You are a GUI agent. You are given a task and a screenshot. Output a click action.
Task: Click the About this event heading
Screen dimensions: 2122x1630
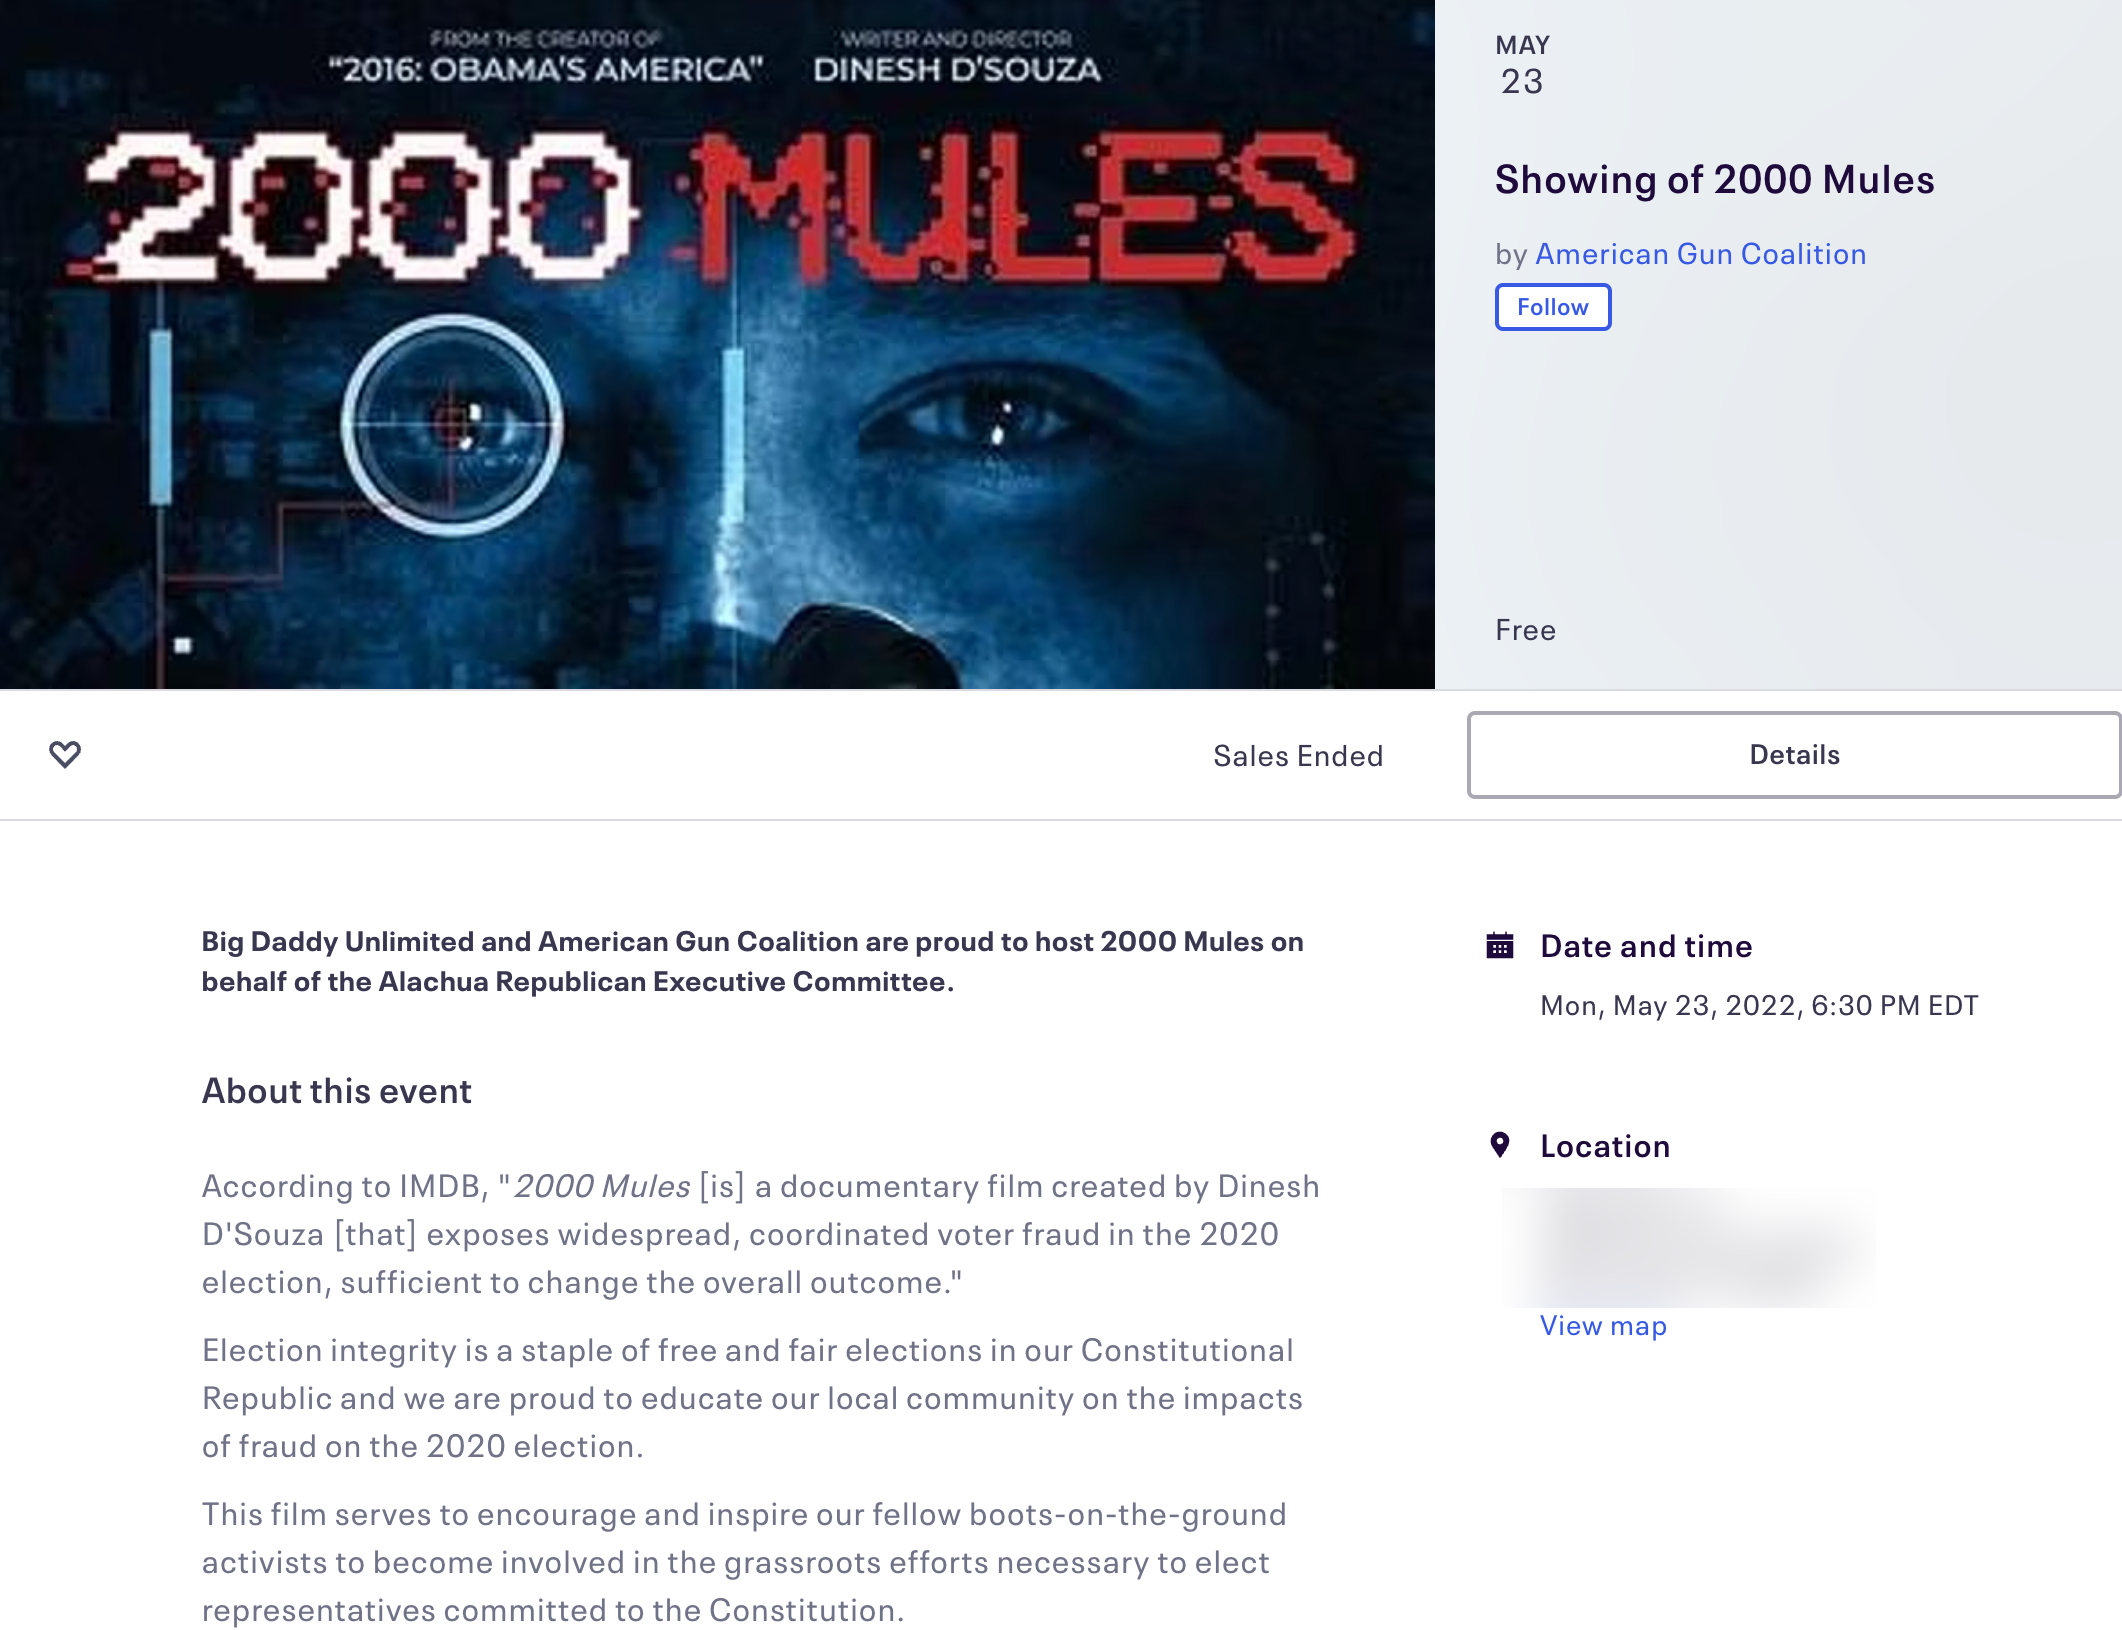(337, 1090)
